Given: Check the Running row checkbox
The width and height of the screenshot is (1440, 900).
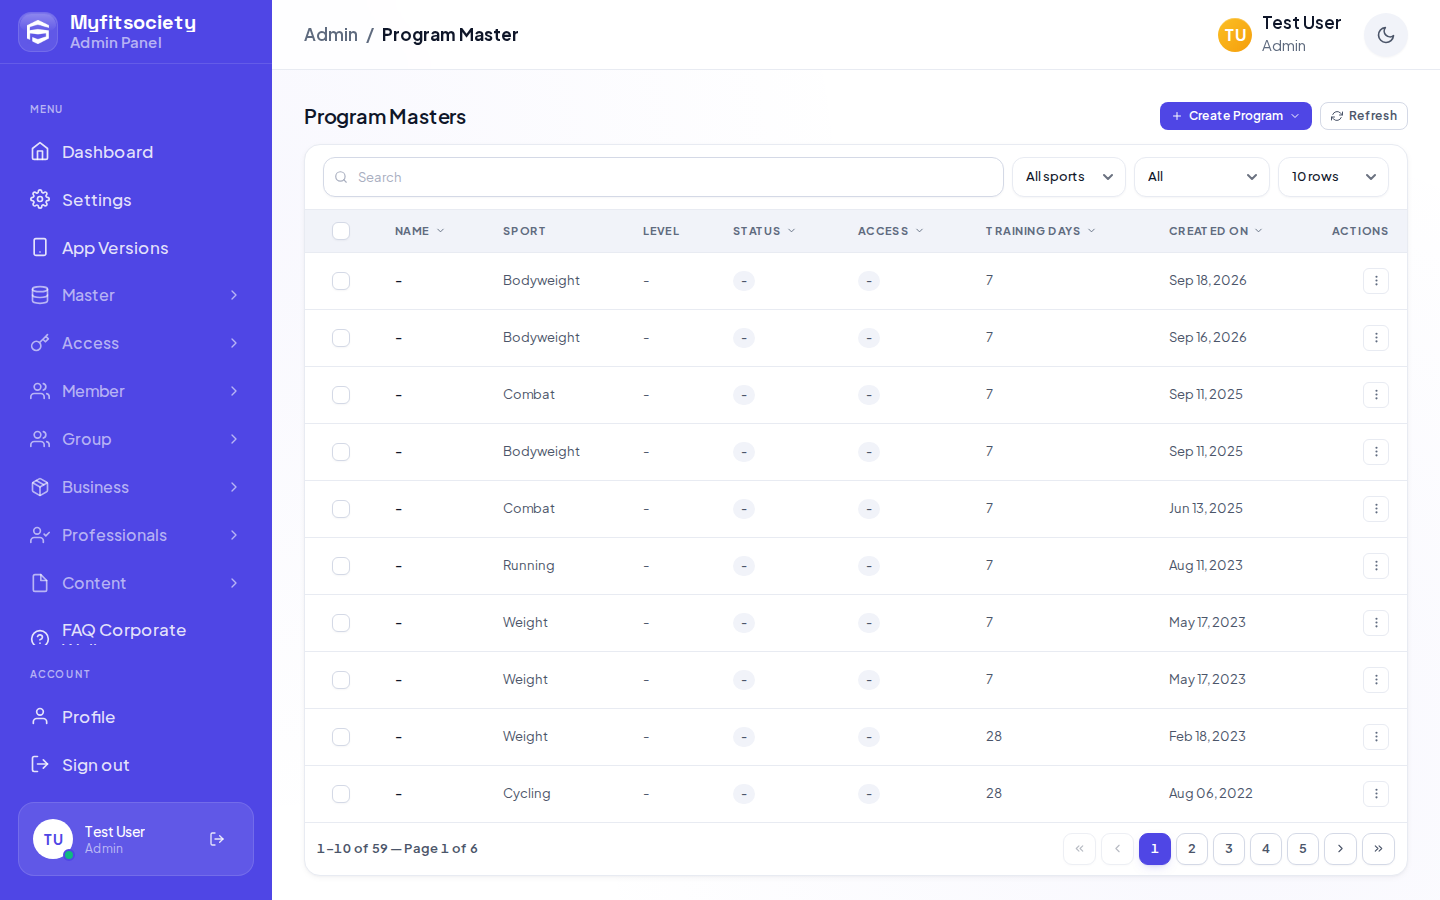Looking at the screenshot, I should pyautogui.click(x=341, y=566).
